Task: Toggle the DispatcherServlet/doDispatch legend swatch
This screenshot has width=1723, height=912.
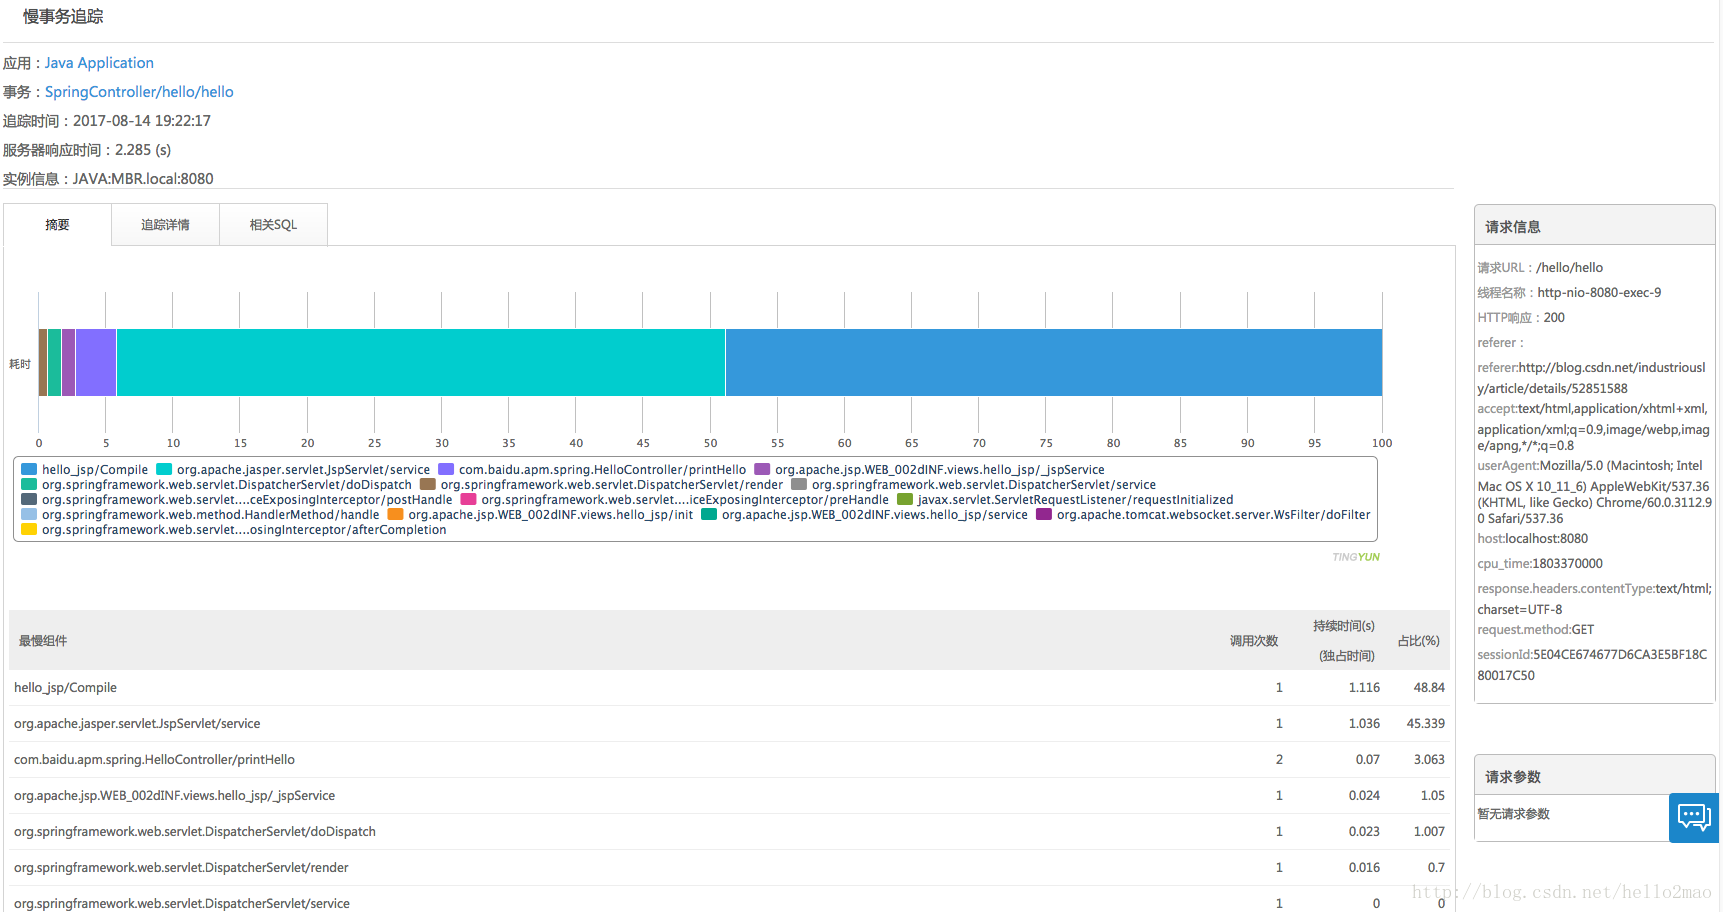Action: [29, 484]
